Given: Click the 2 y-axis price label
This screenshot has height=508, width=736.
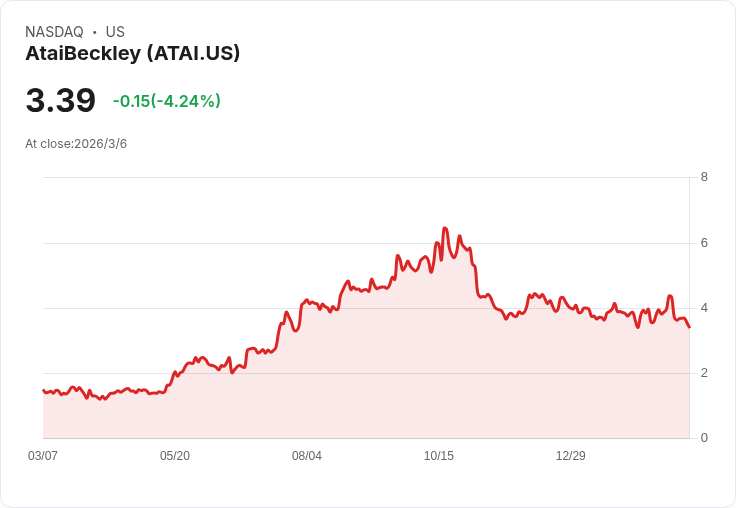Looking at the screenshot, I should (x=704, y=373).
